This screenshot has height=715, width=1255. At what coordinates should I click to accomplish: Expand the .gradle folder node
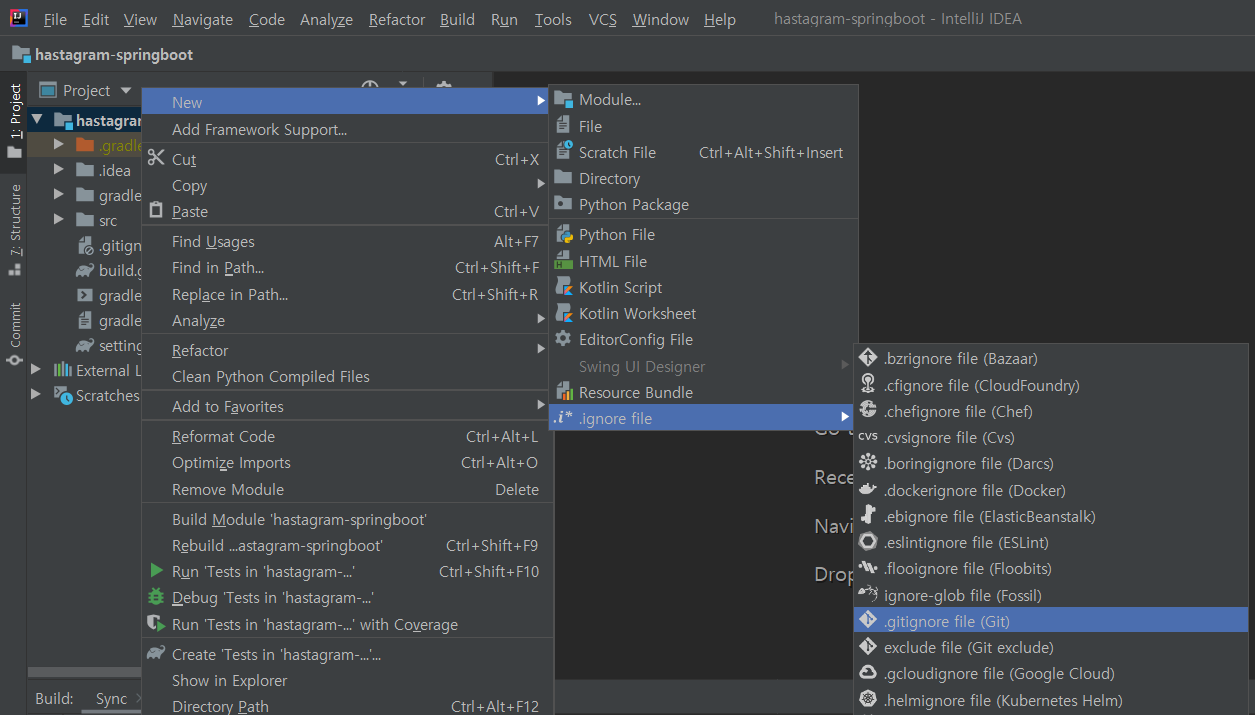pos(59,145)
